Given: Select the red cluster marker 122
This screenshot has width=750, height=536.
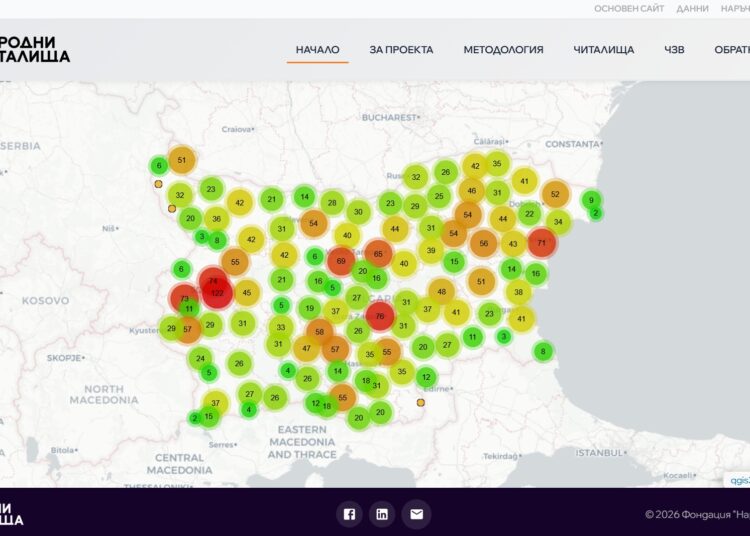Looking at the screenshot, I should [218, 293].
